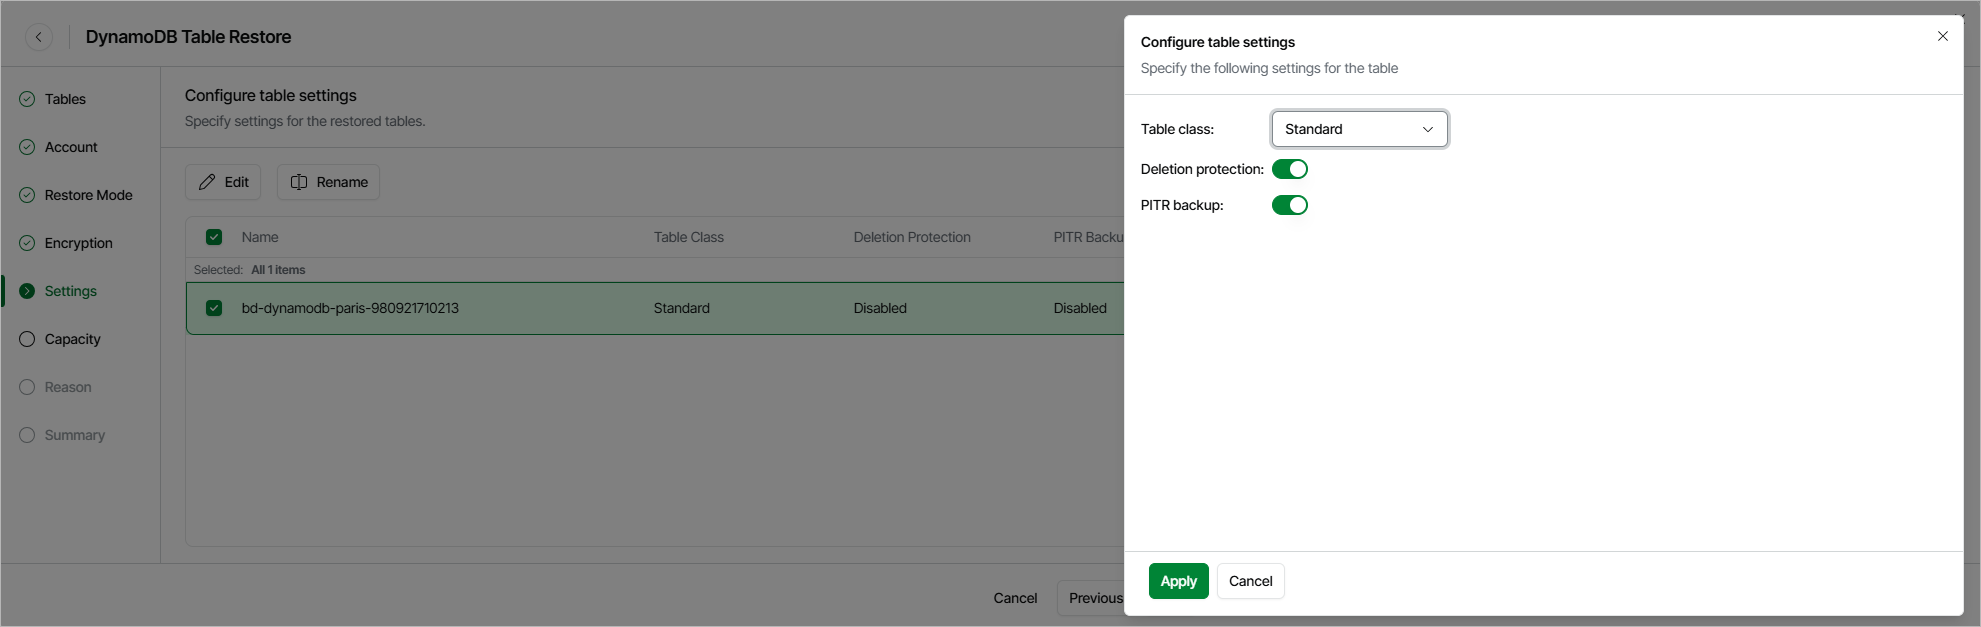Click the Tables step checkmark icon
The width and height of the screenshot is (1981, 627).
(x=27, y=99)
